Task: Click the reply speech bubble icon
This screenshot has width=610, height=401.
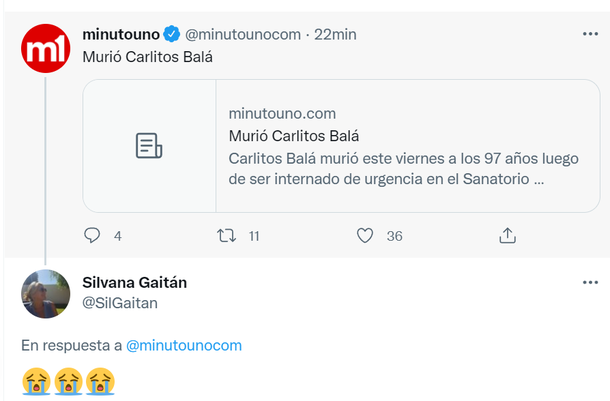Action: point(92,236)
